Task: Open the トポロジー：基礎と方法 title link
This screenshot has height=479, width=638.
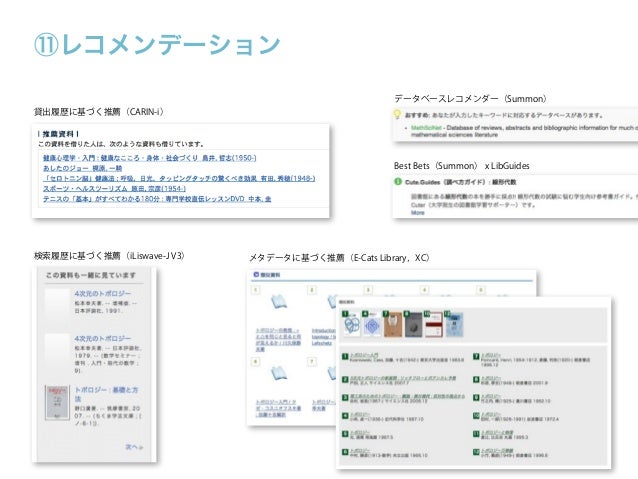Action: (106, 394)
